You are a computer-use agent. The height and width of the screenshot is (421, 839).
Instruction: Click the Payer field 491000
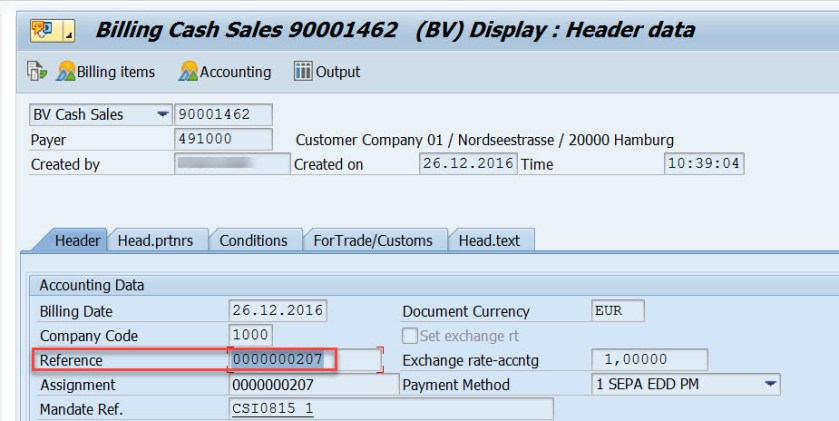tap(223, 139)
